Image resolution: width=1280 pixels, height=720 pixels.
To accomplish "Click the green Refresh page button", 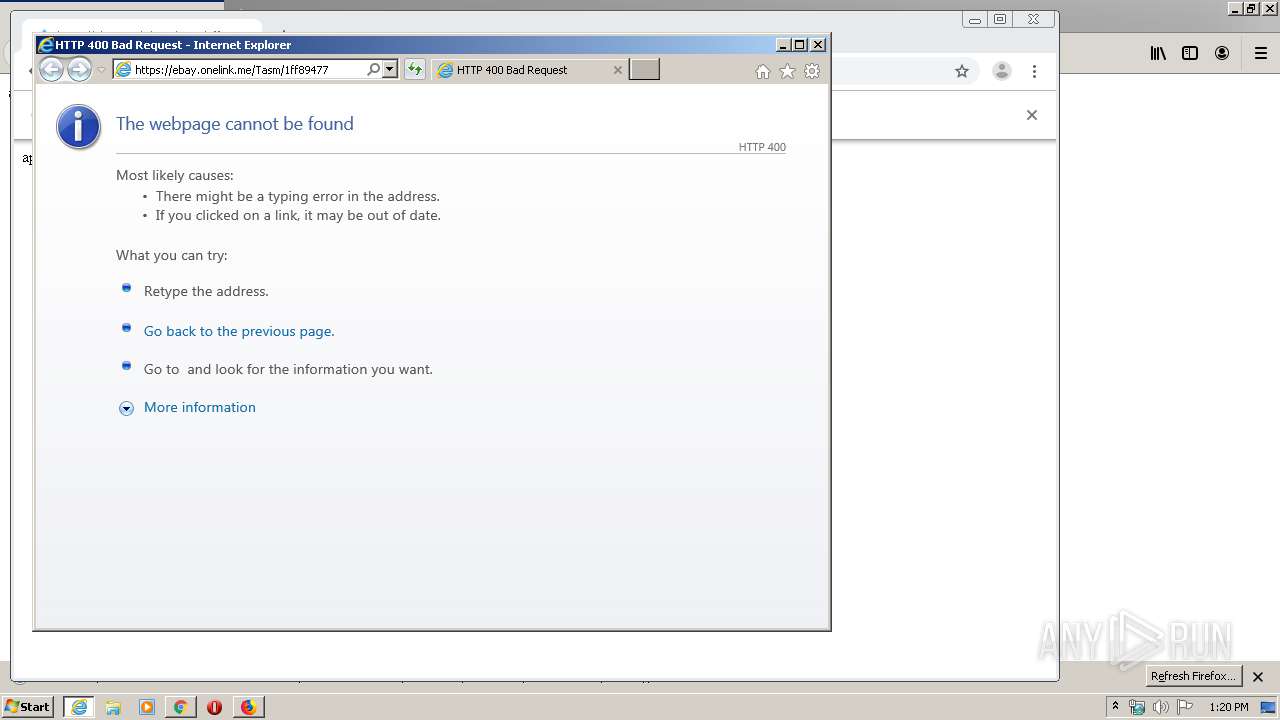I will coord(414,69).
